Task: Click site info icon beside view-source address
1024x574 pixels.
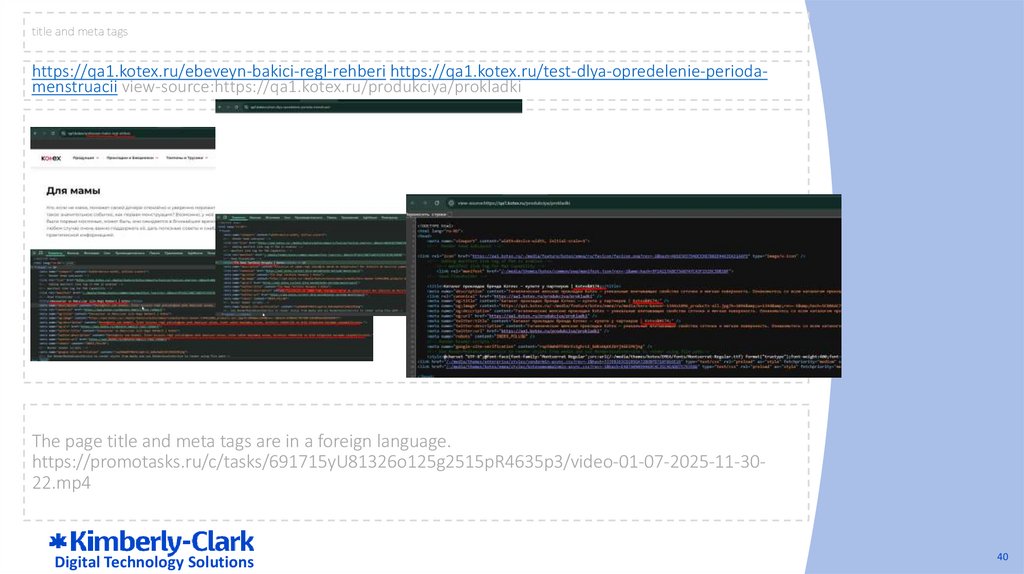Action: [451, 203]
